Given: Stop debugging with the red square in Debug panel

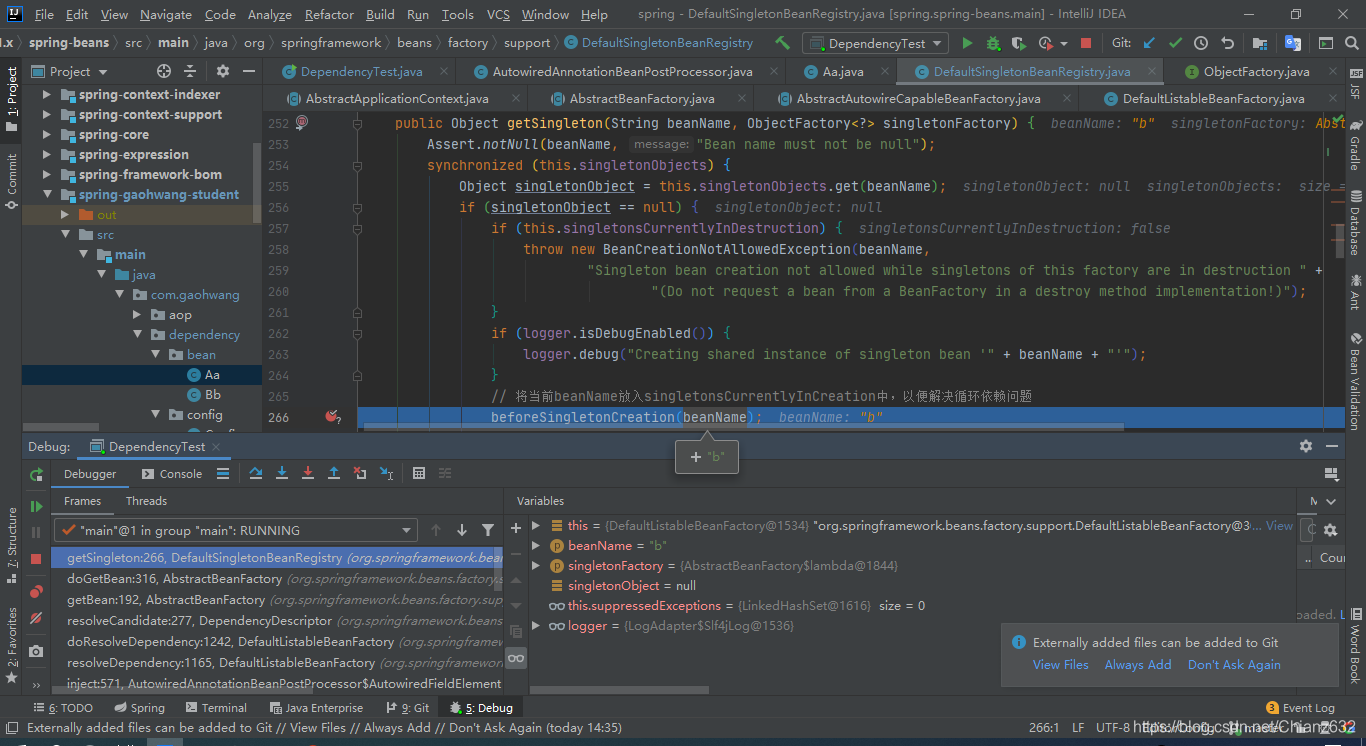Looking at the screenshot, I should (36, 559).
